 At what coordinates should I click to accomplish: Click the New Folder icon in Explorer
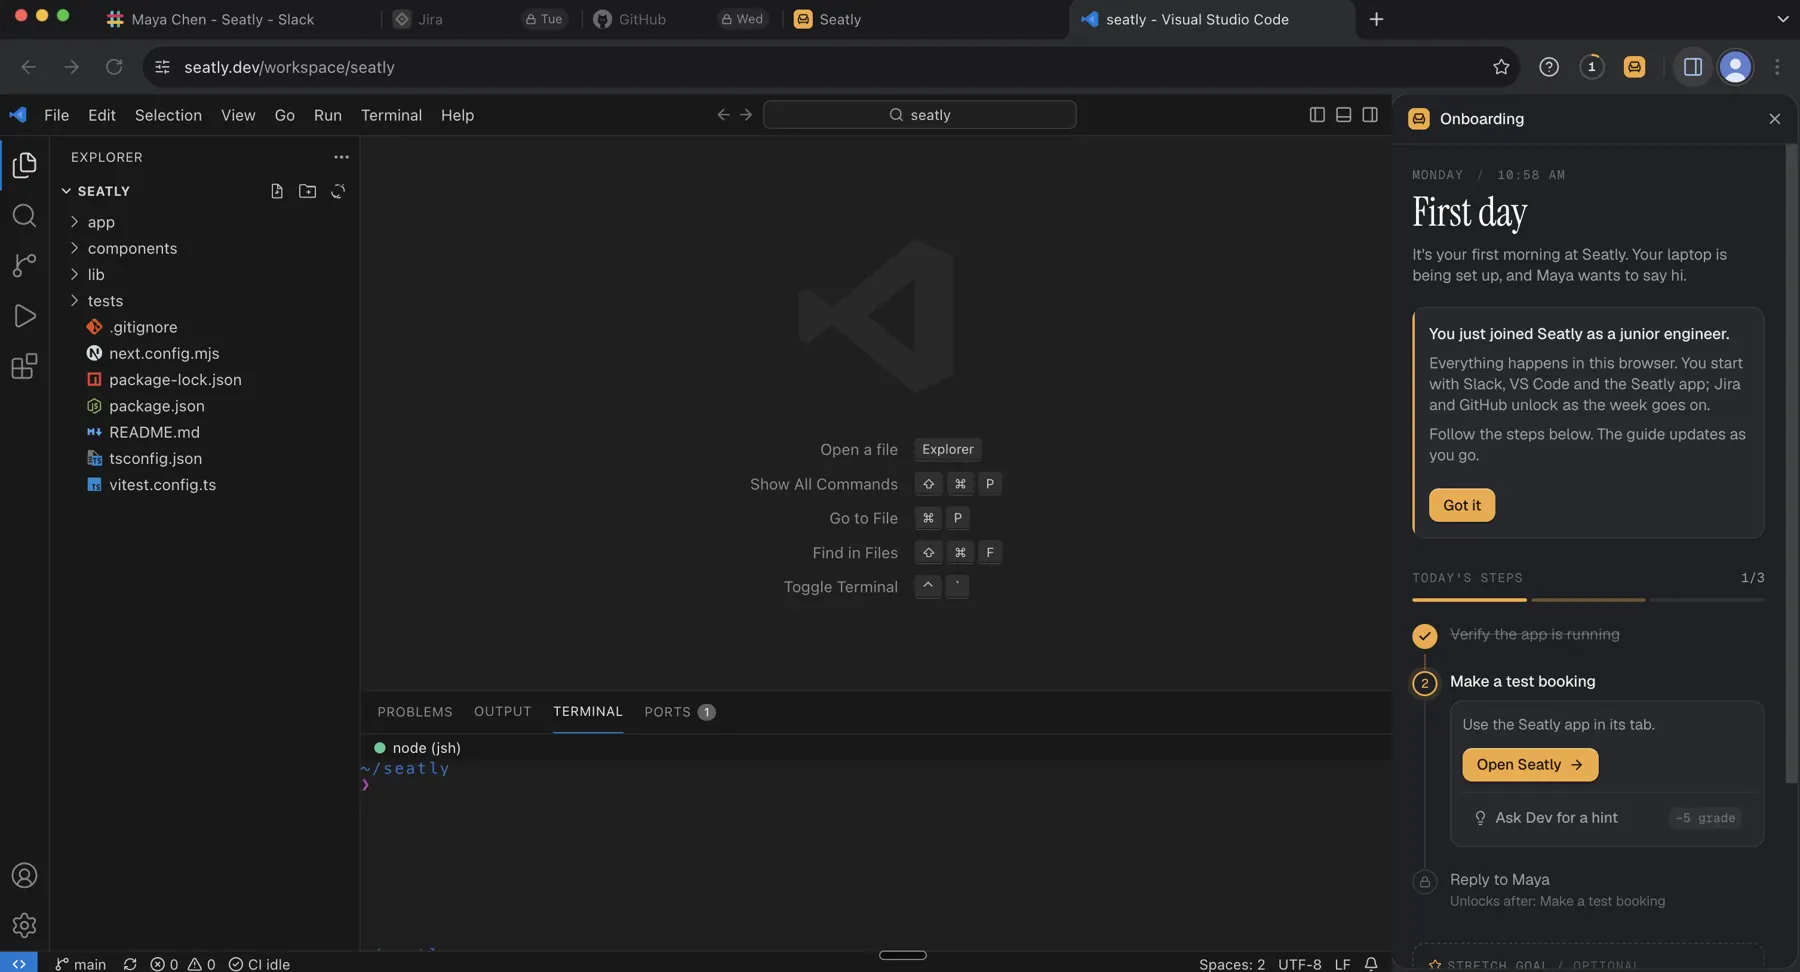click(x=307, y=191)
